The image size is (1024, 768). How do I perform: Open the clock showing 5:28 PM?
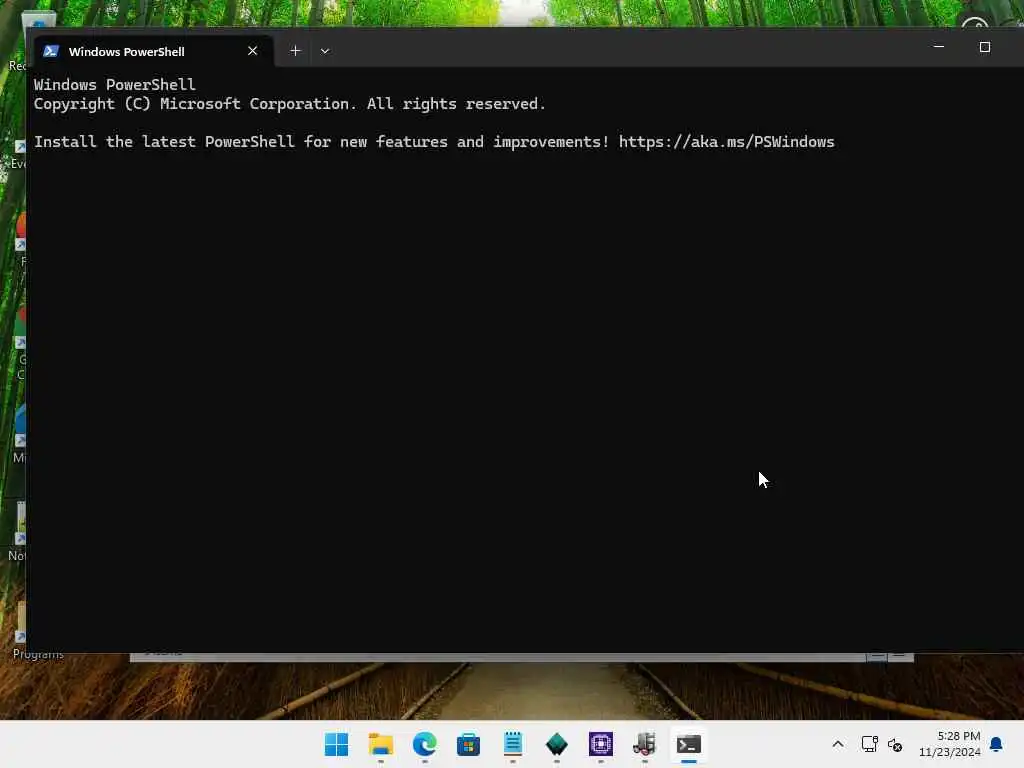tap(950, 744)
